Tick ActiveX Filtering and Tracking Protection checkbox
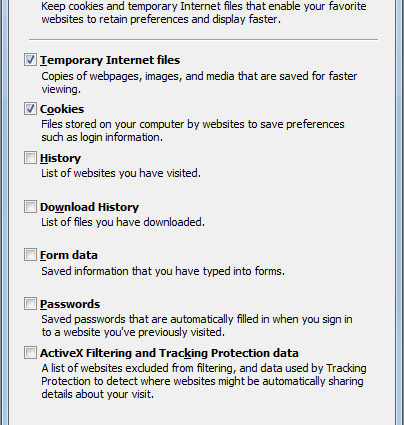404x425 pixels. point(30,353)
